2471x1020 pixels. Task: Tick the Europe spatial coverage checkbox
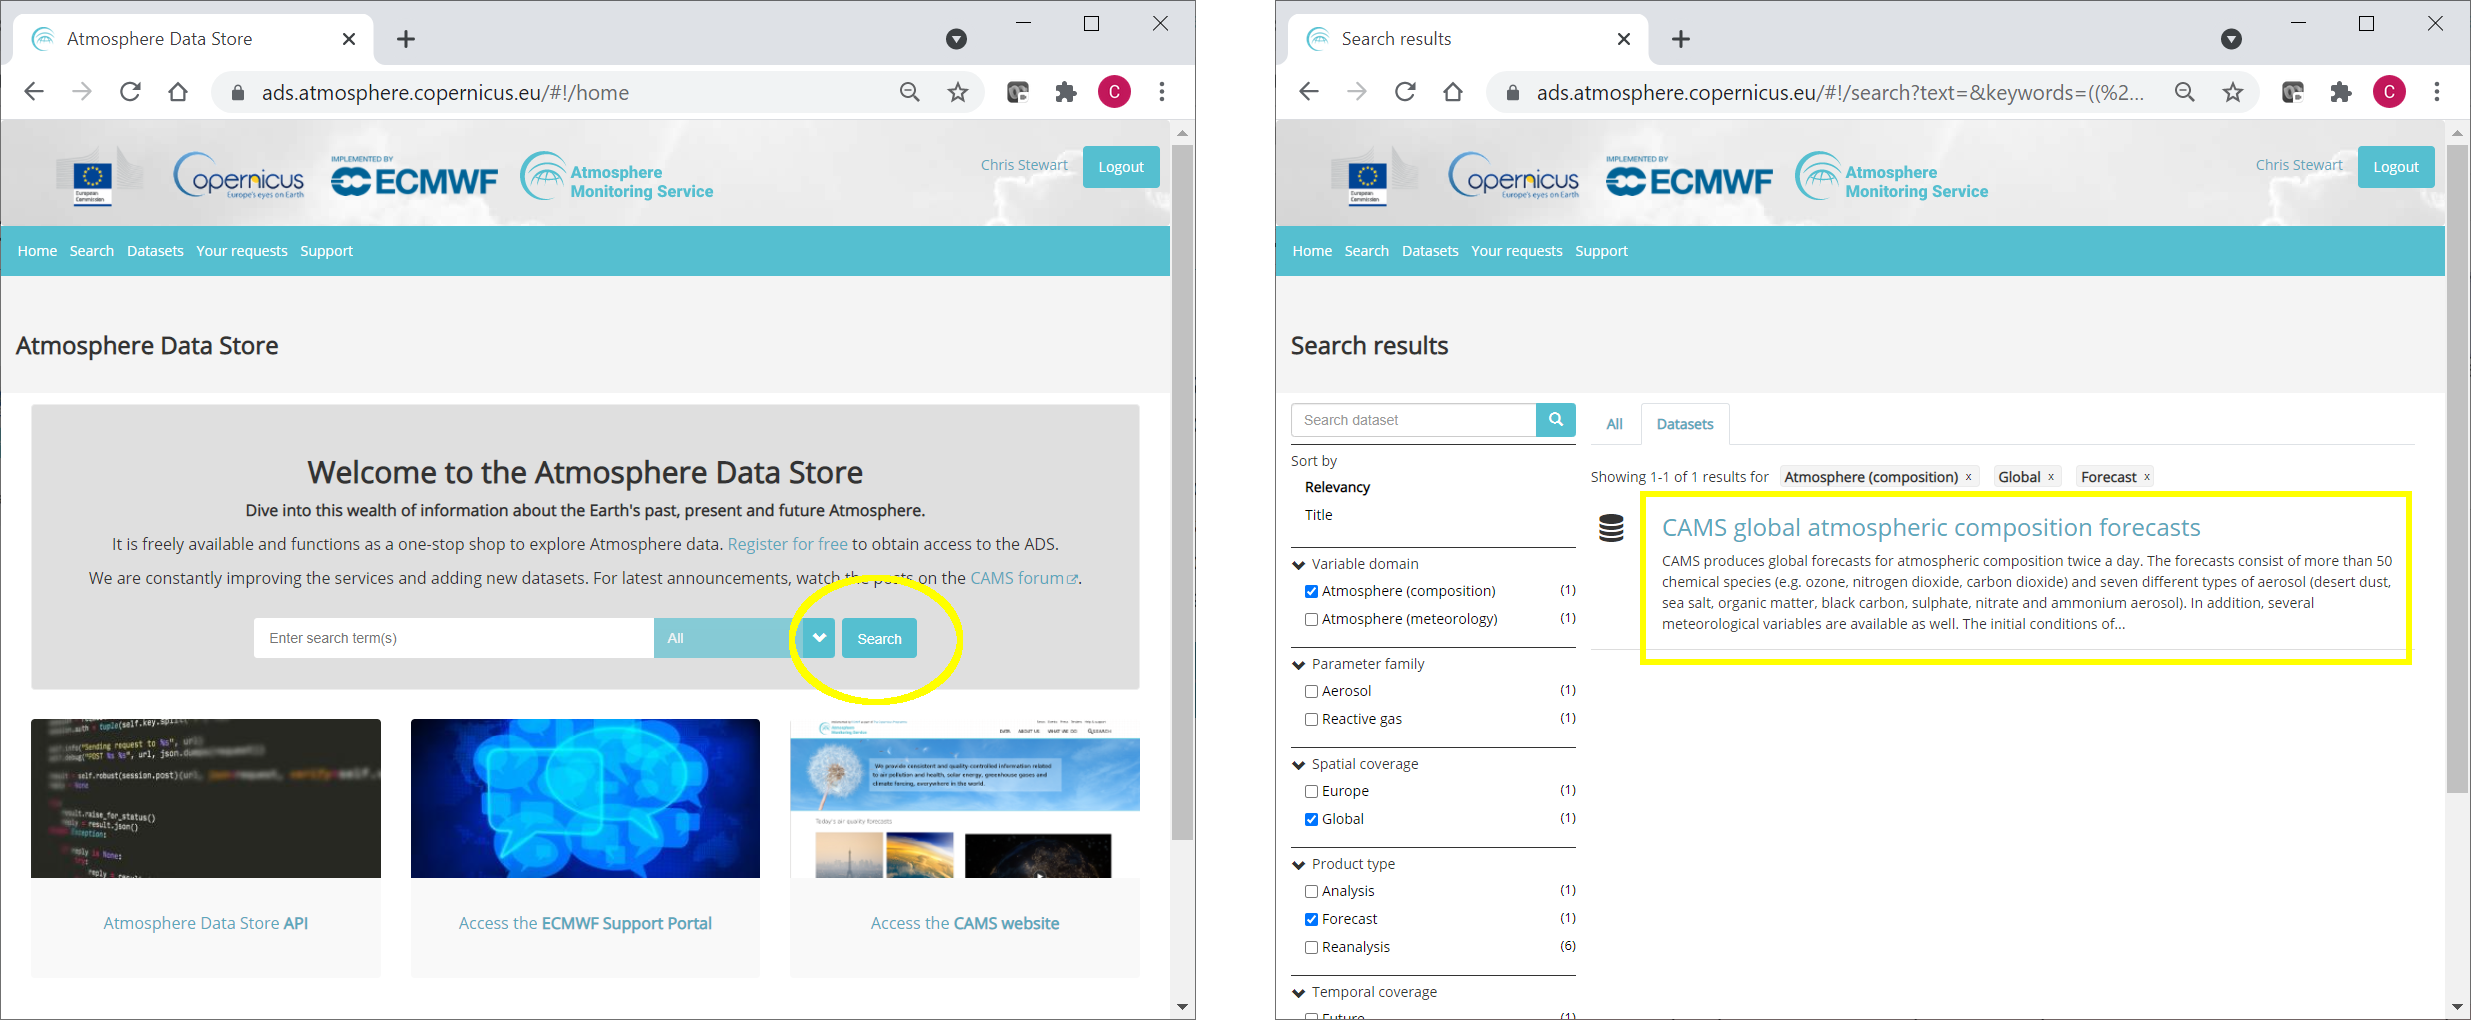point(1311,791)
